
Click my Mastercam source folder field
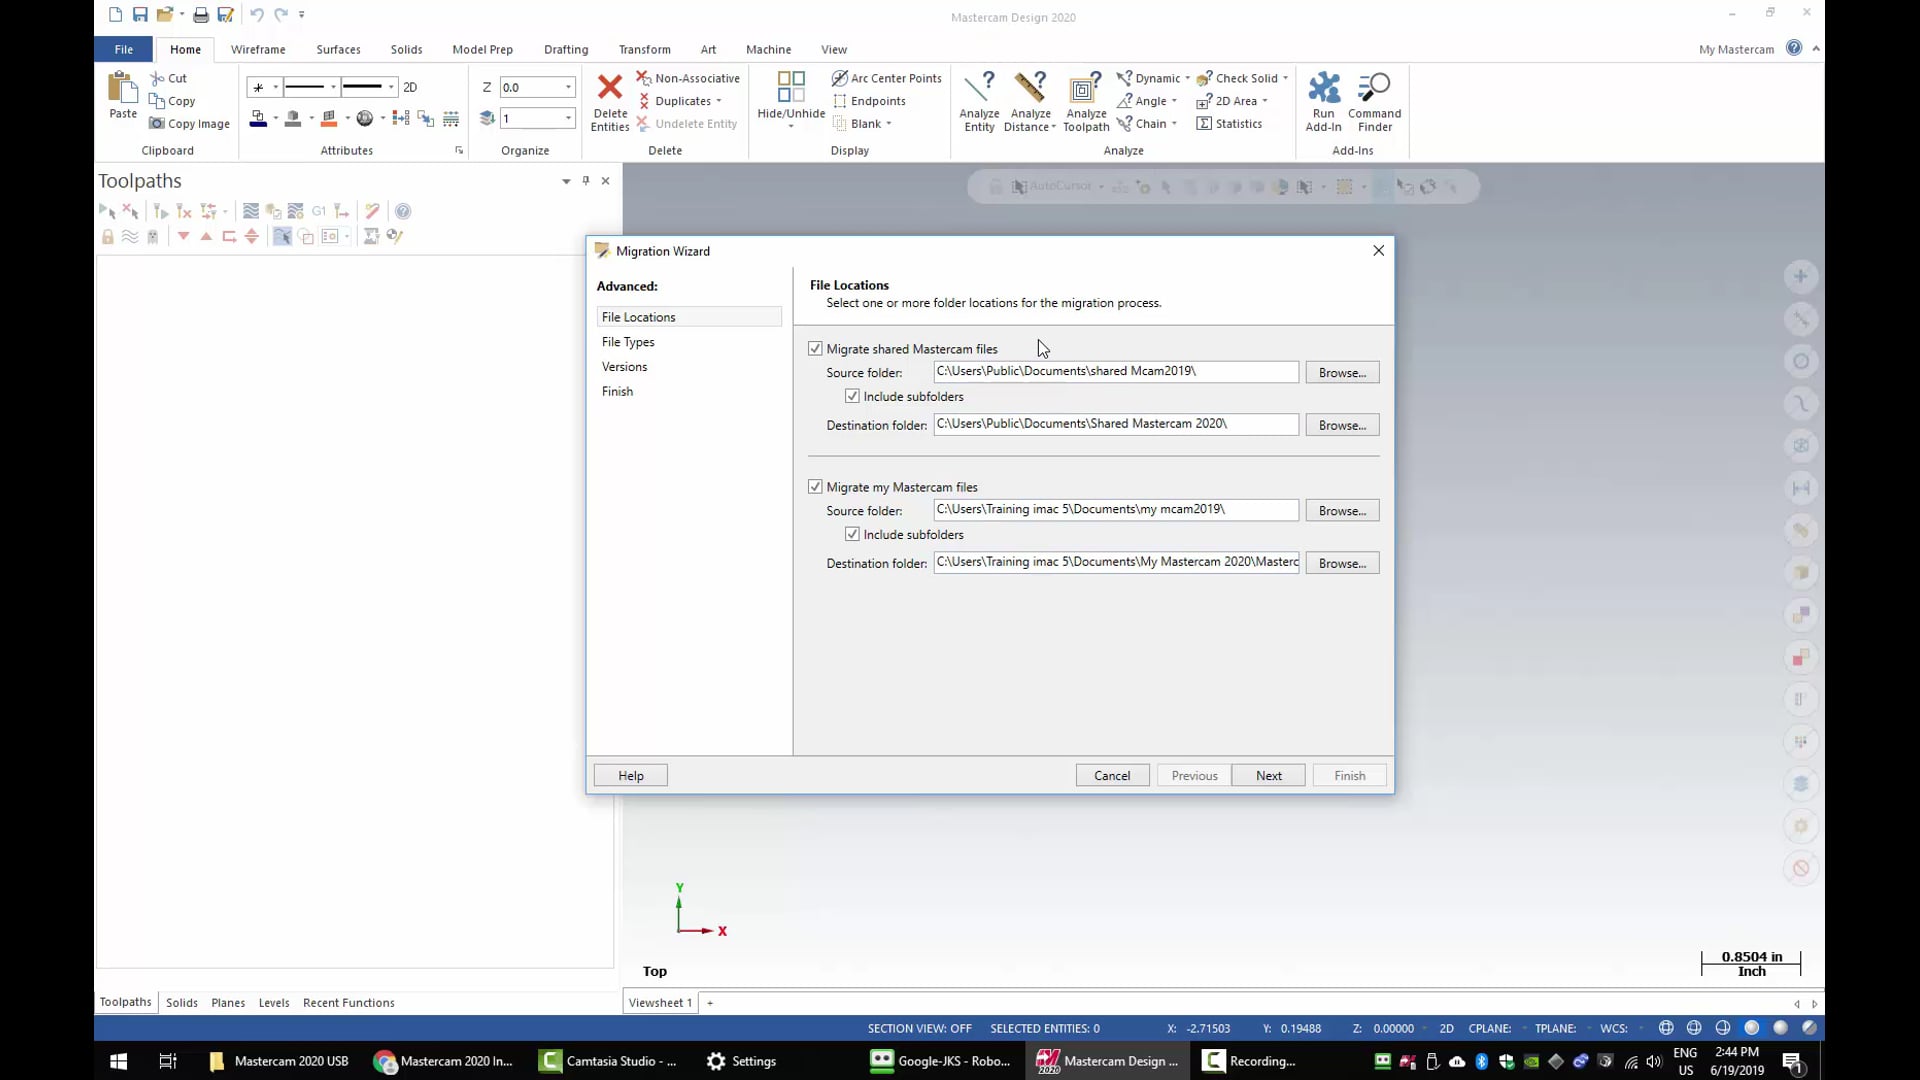[1116, 510]
